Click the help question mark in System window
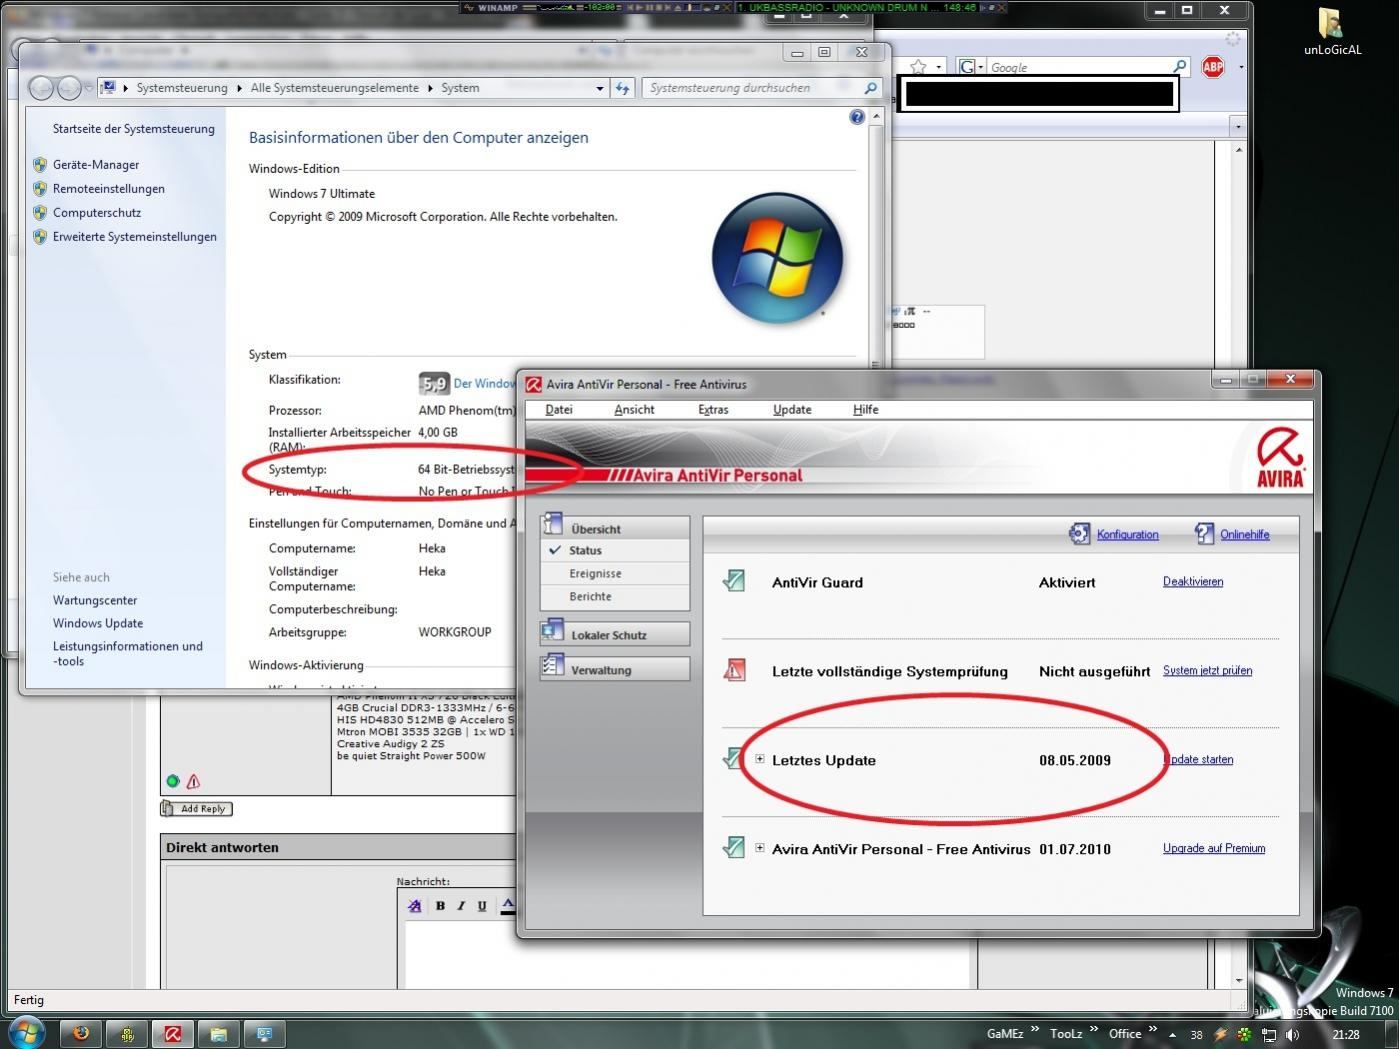The image size is (1399, 1049). 857,117
